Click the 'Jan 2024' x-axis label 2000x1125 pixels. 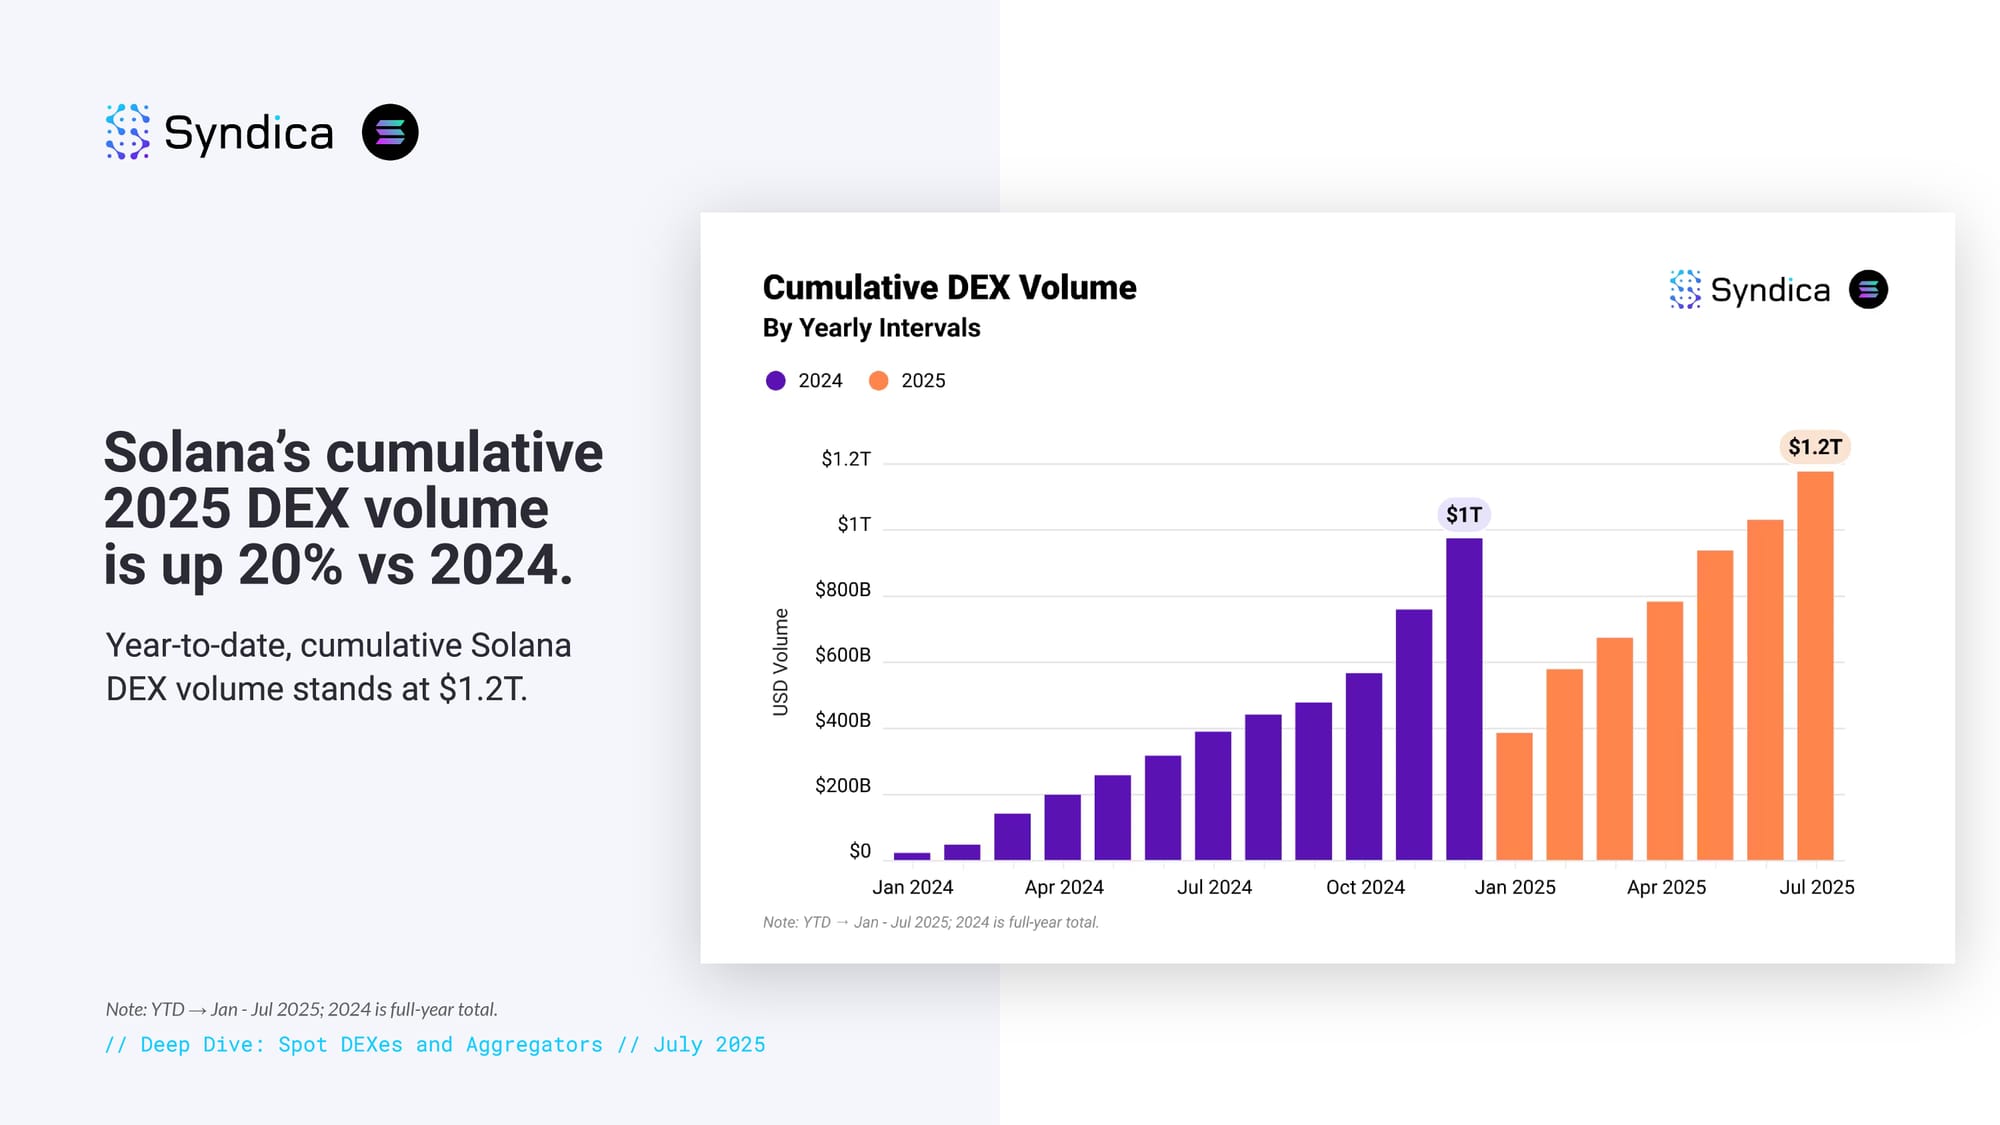pyautogui.click(x=912, y=887)
